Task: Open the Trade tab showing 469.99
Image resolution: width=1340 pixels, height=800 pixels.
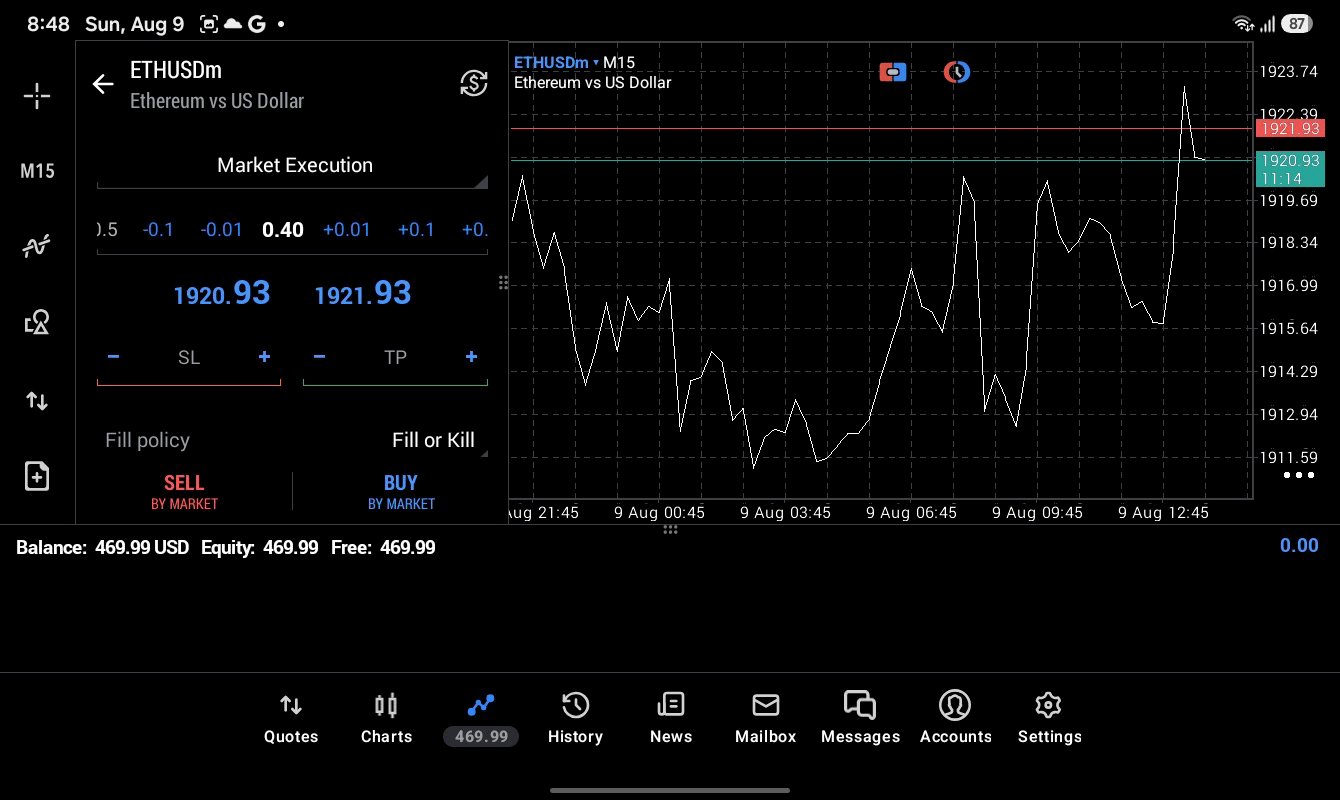Action: [481, 719]
